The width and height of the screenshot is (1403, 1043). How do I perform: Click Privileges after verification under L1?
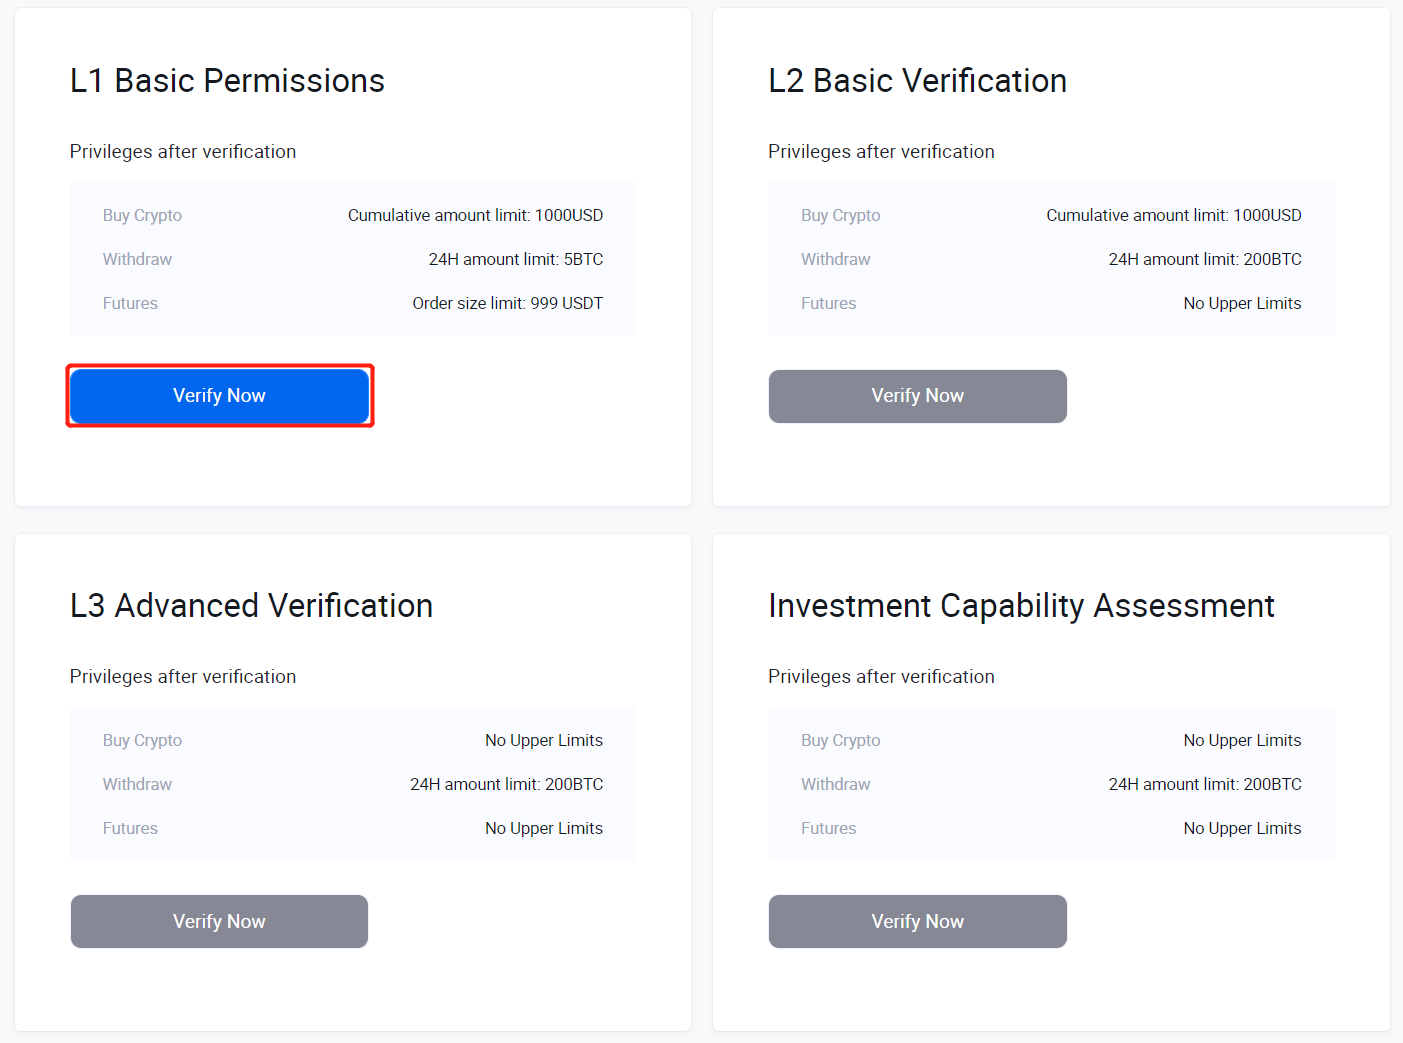point(183,152)
